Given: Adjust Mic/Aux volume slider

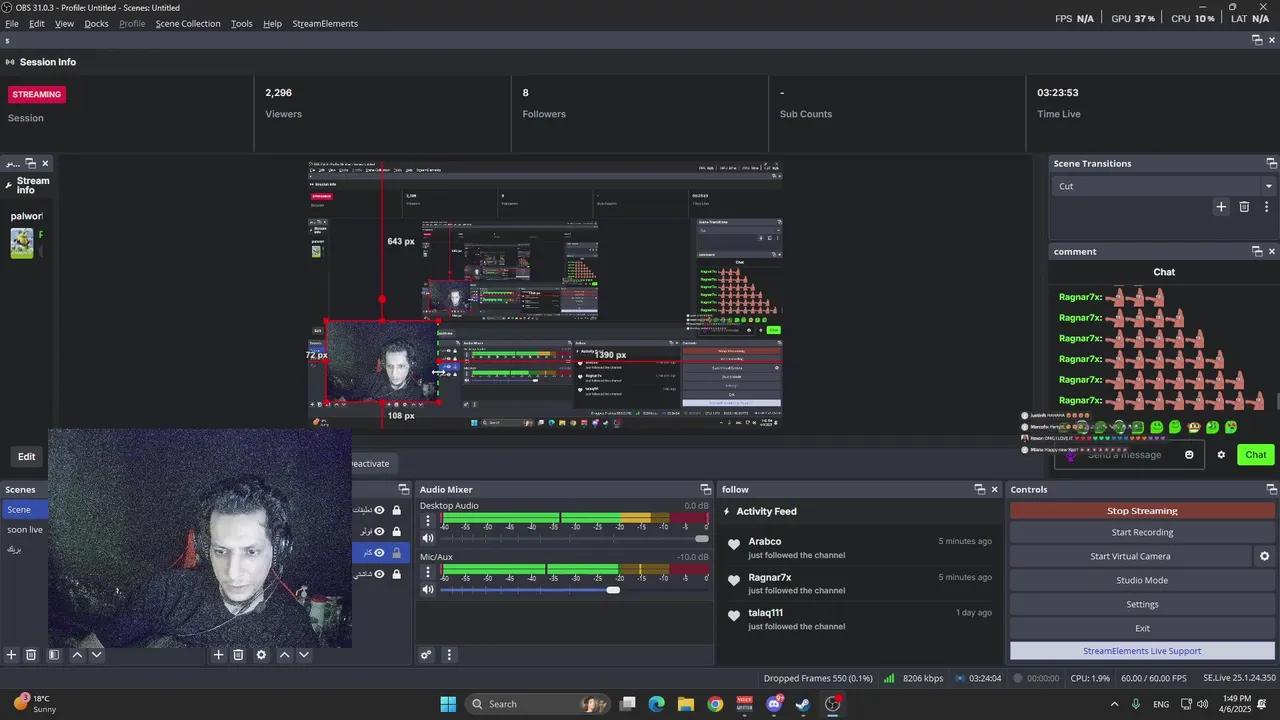Looking at the screenshot, I should point(575,589).
